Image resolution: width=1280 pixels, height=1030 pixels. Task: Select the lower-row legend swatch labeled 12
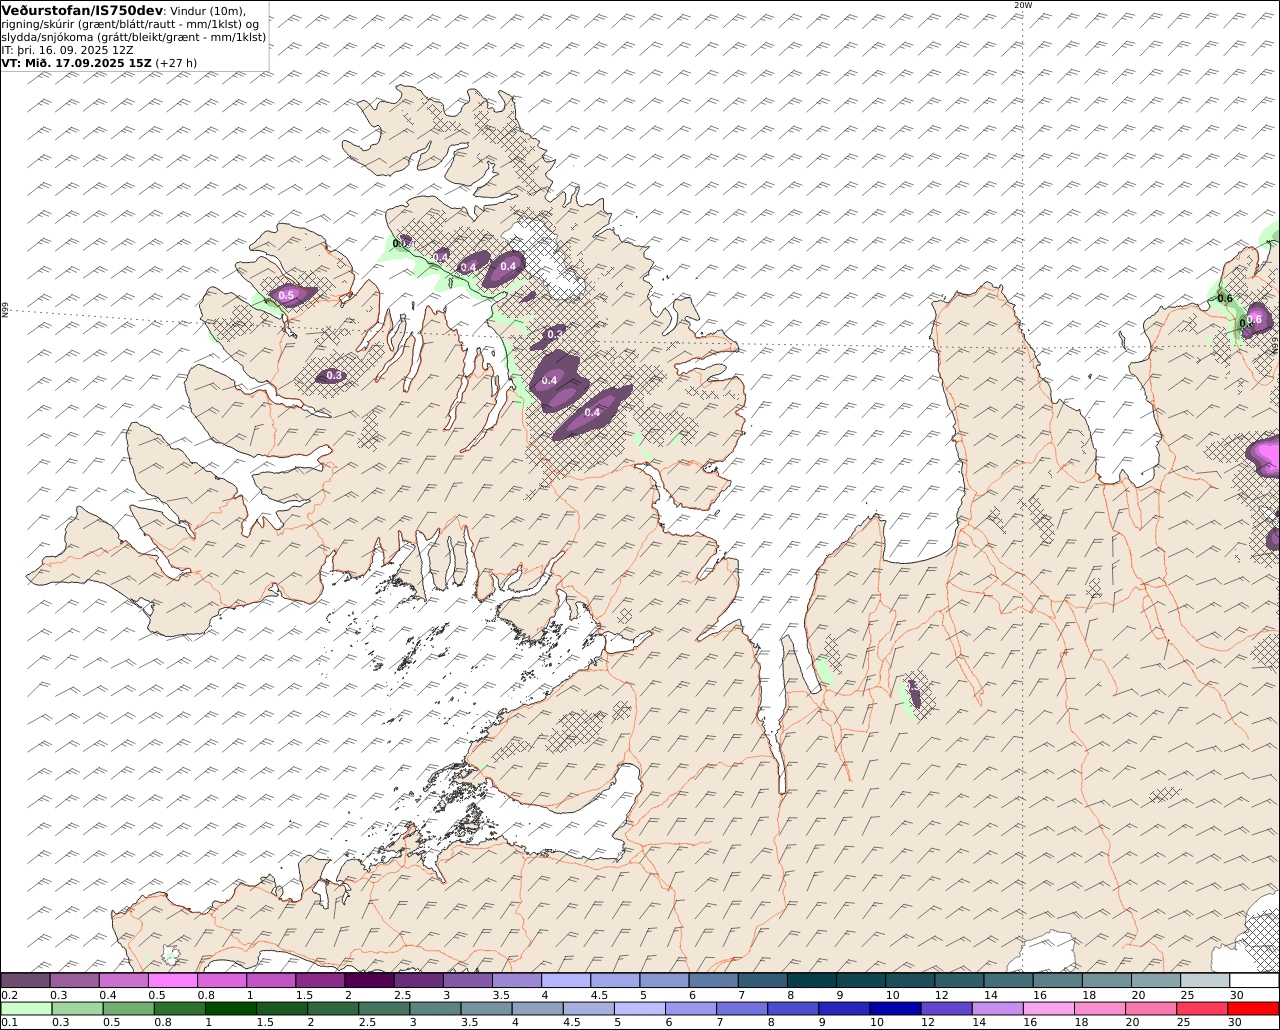click(947, 1008)
